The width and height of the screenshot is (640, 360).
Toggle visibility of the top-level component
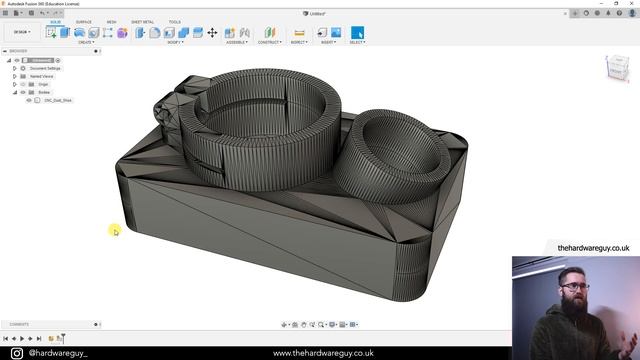[x=17, y=60]
